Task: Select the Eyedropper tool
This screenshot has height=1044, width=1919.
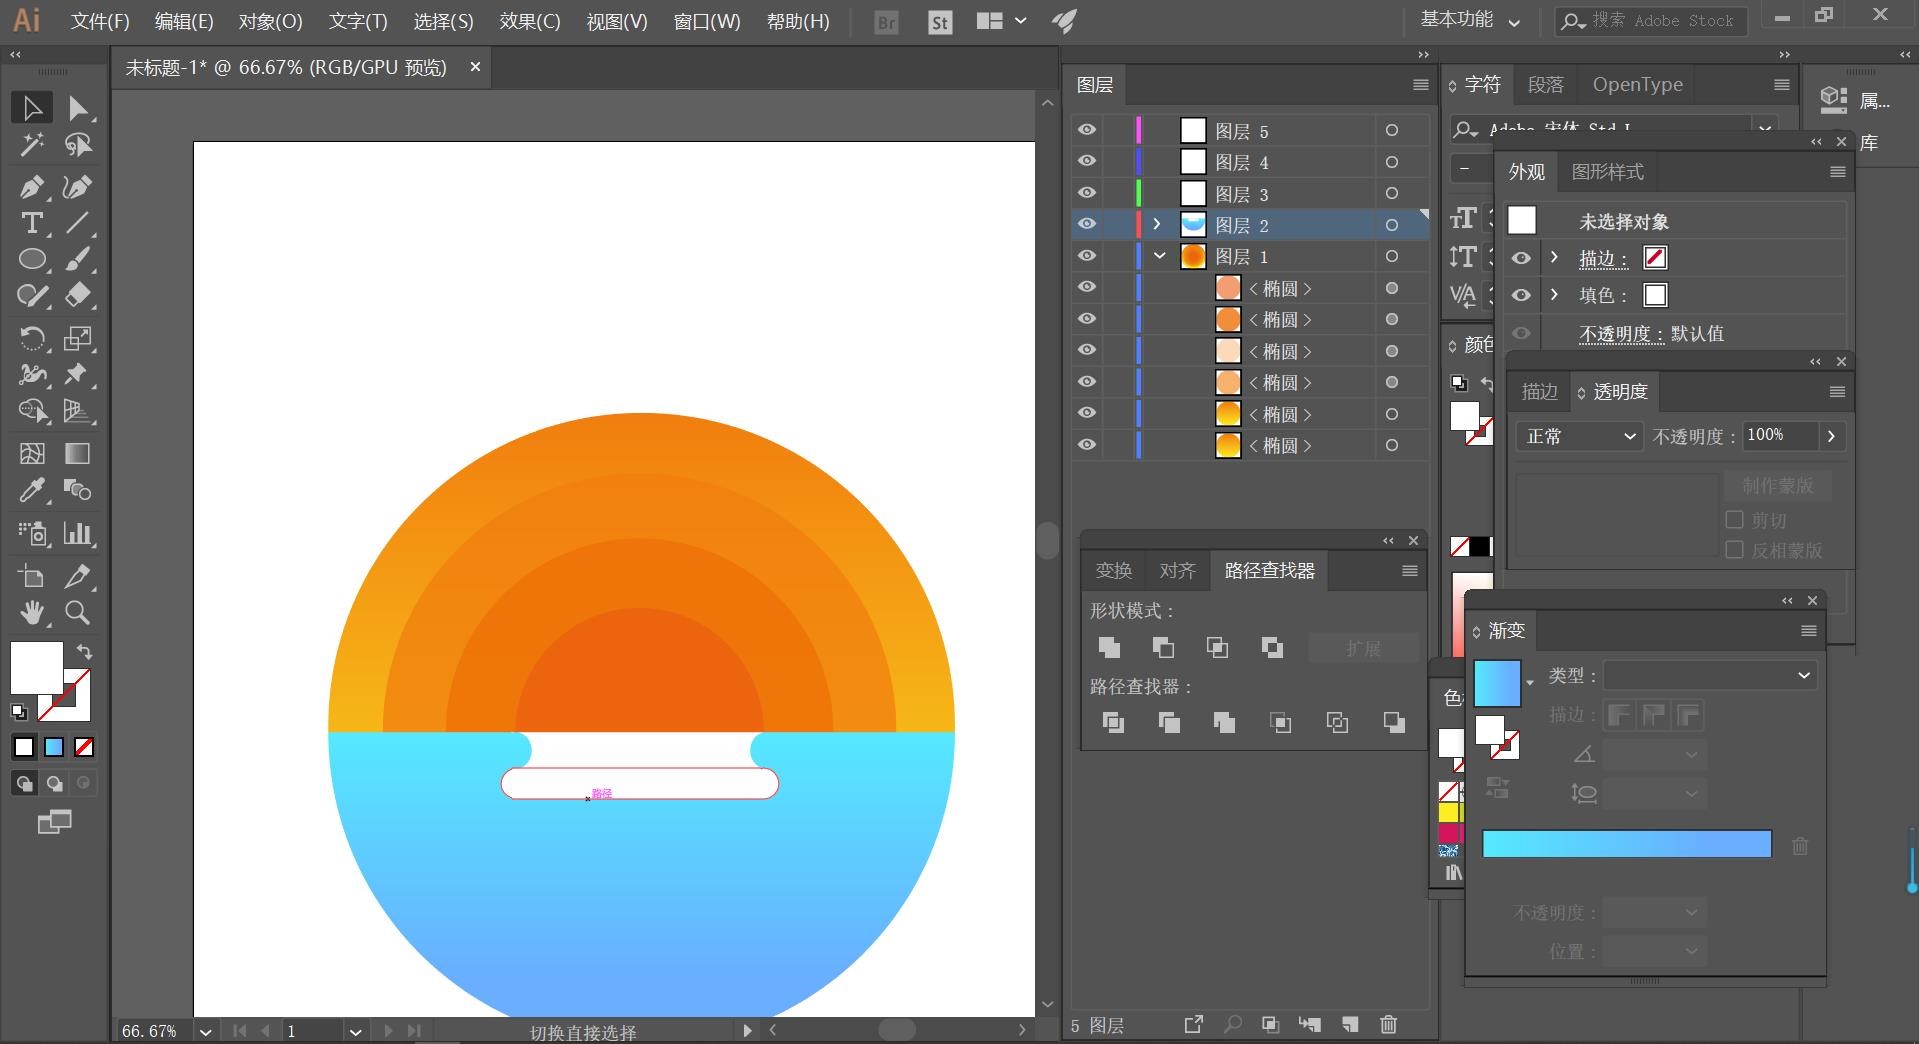Action: pyautogui.click(x=31, y=490)
